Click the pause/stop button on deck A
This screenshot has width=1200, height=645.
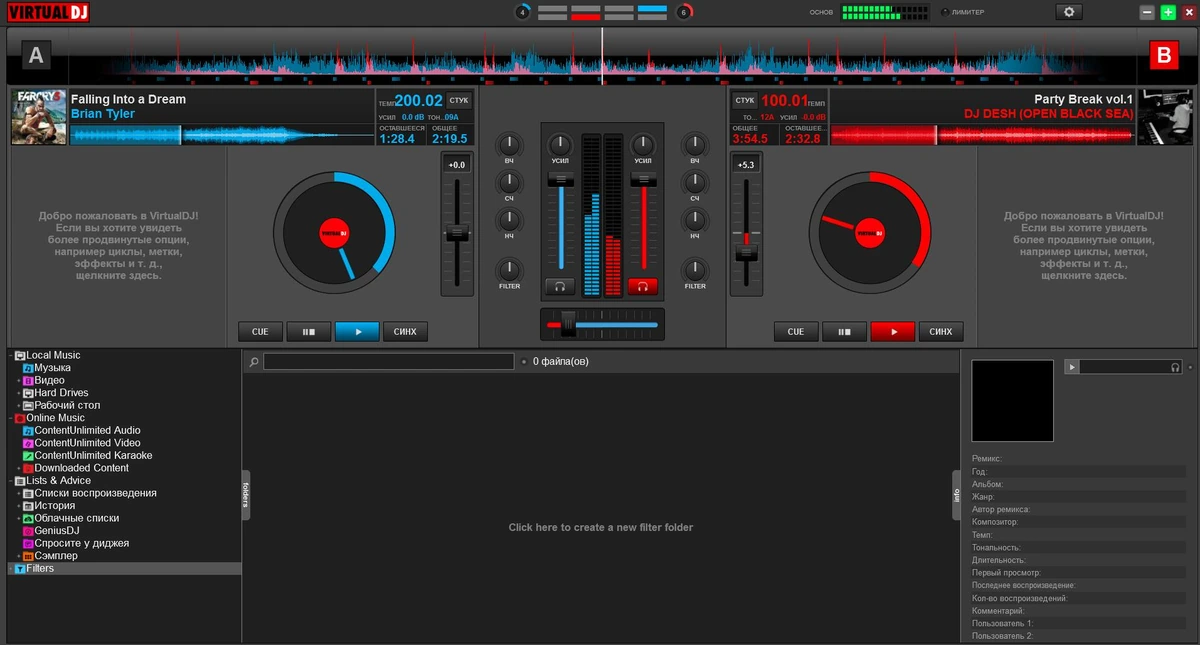[309, 331]
